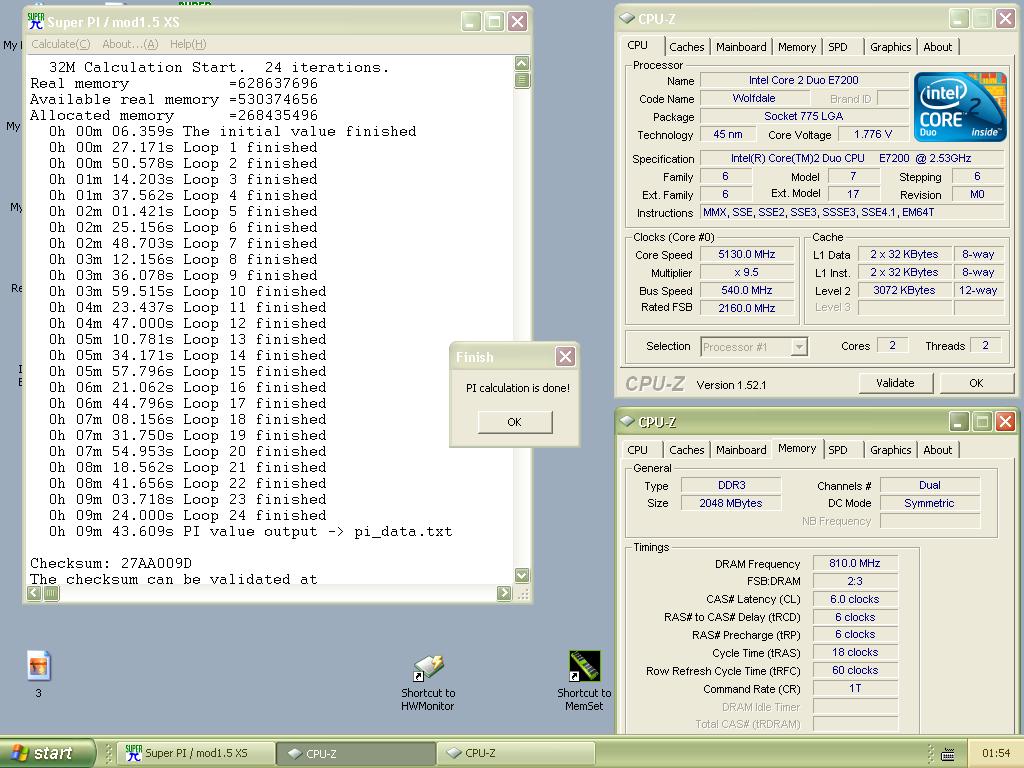Image resolution: width=1024 pixels, height=768 pixels.
Task: Click the memory Size value 2048 MBytes
Action: (x=731, y=503)
